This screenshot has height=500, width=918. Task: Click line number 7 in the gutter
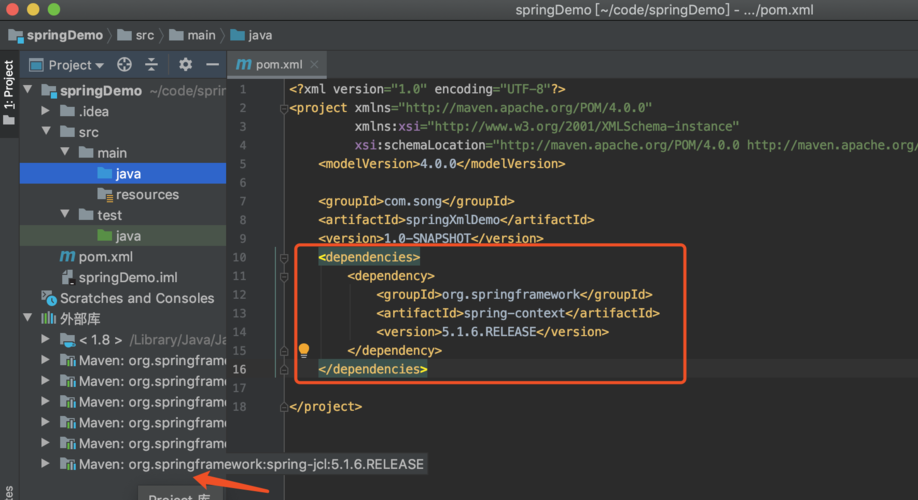(x=242, y=201)
